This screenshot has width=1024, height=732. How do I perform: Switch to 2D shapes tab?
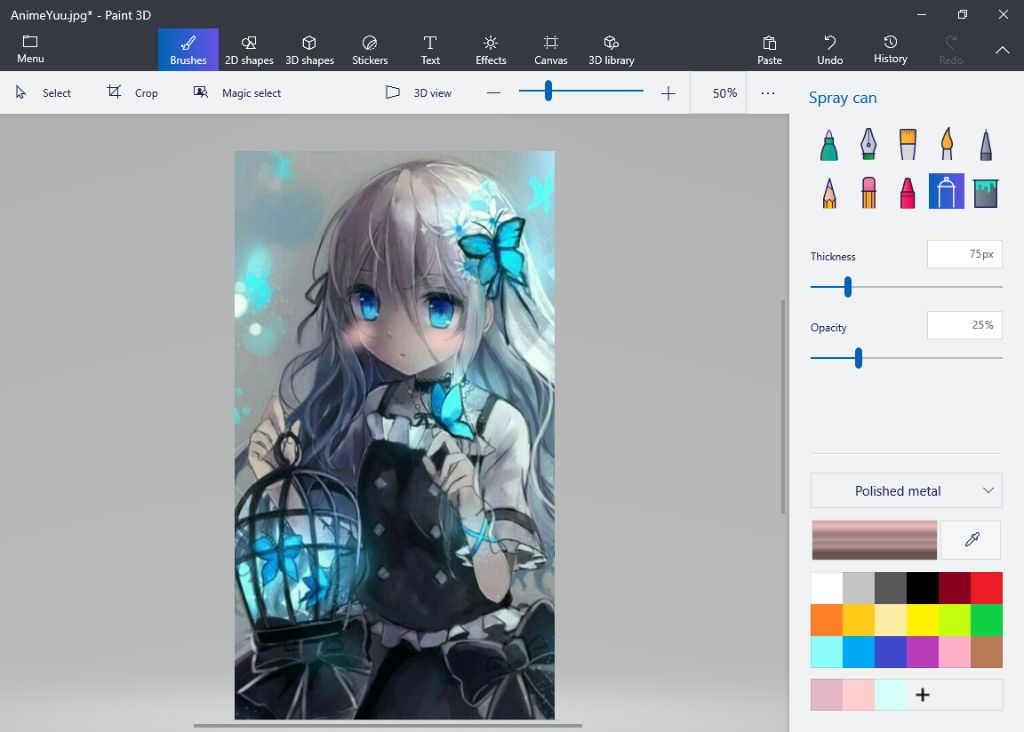249,50
